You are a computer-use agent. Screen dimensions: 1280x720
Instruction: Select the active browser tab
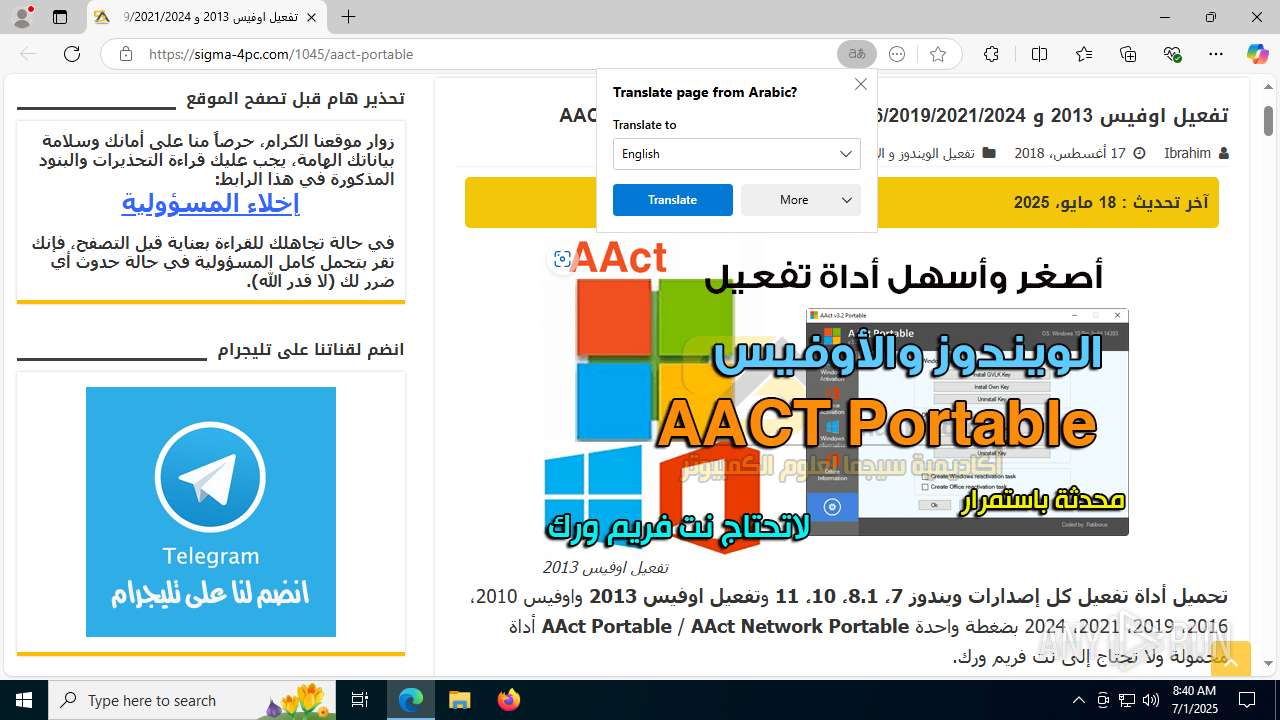(x=207, y=17)
